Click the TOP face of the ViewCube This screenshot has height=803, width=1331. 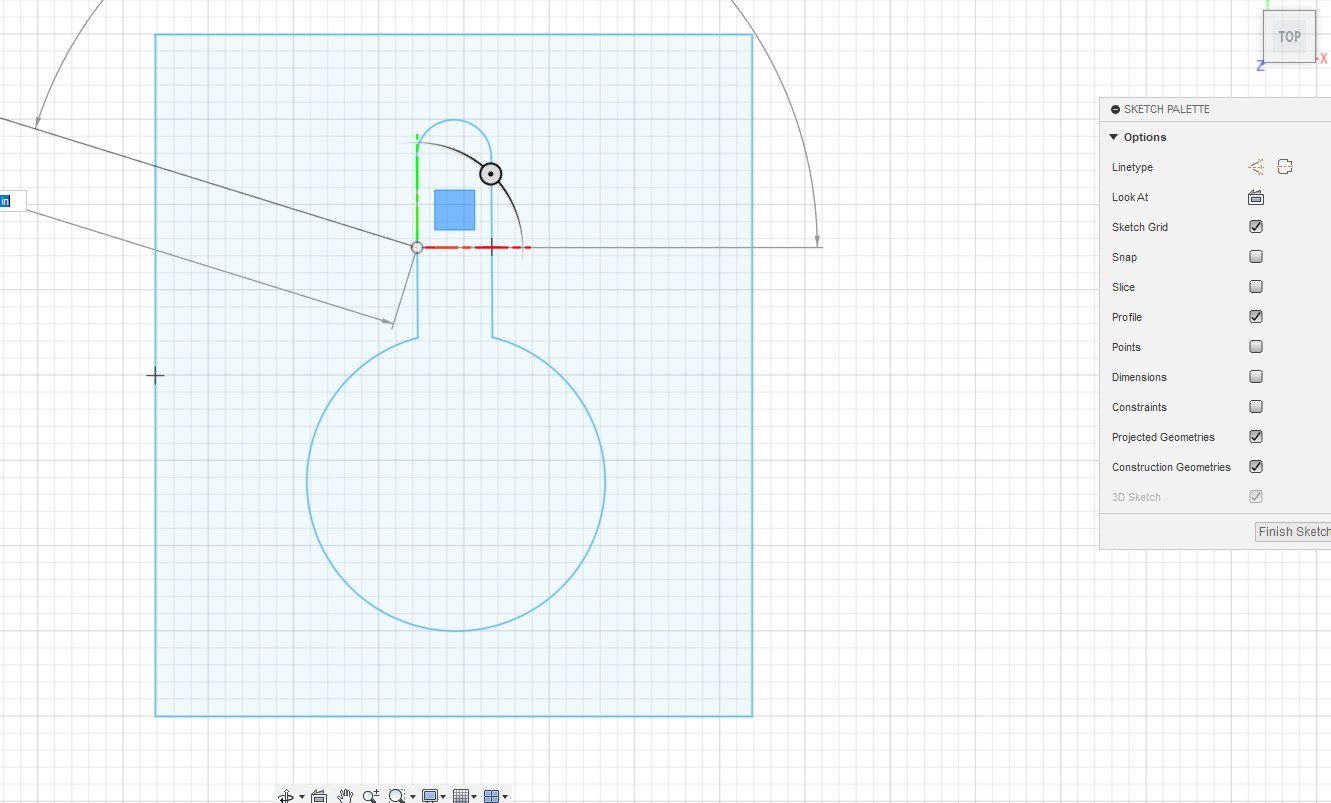[x=1289, y=37]
